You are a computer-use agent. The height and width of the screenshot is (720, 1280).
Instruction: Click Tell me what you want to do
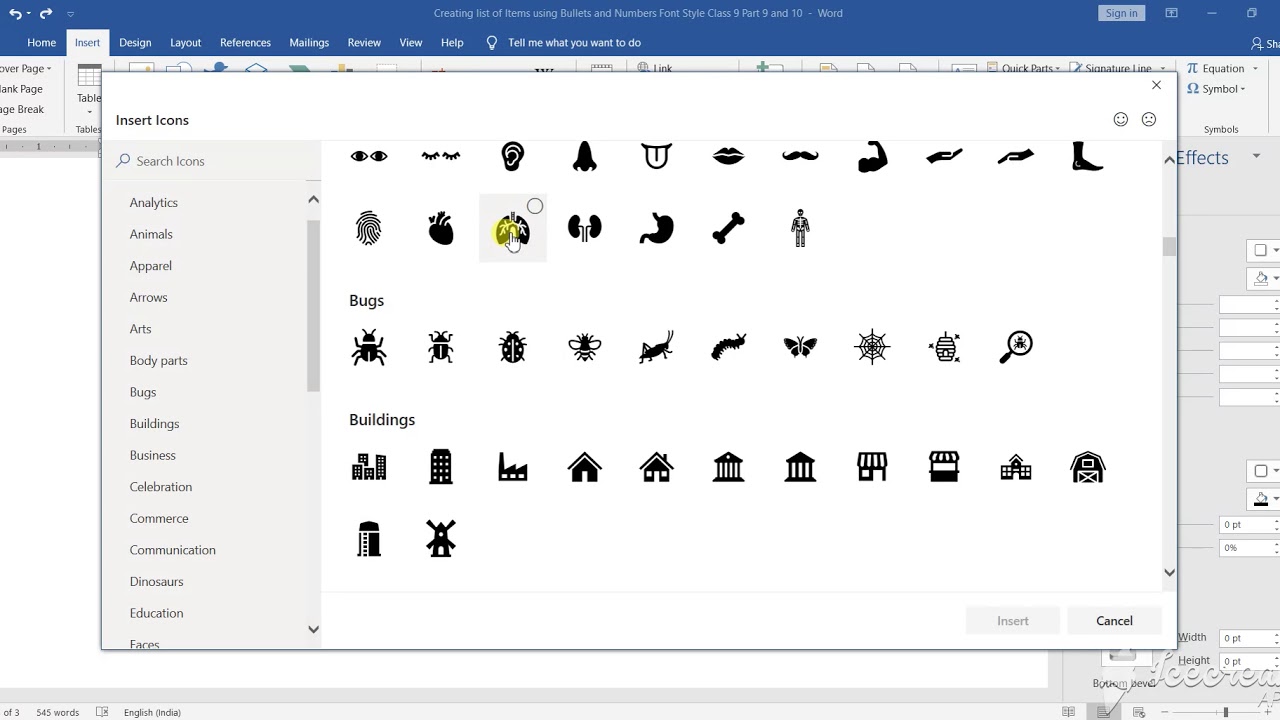click(574, 43)
